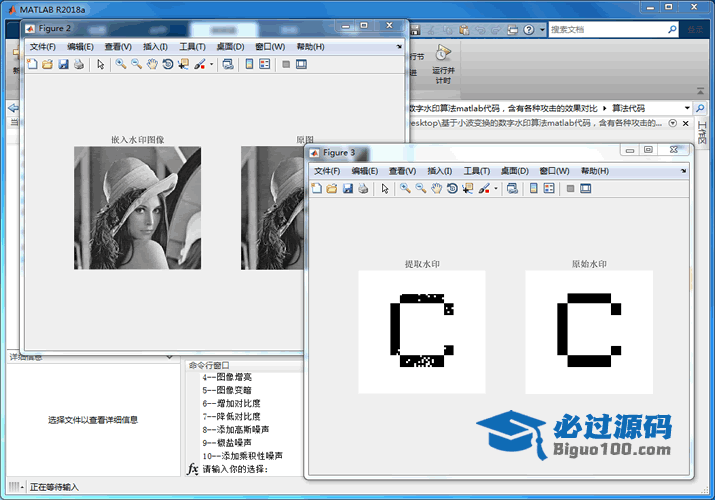Screen dimensions: 715x500
Task: Click New Figure icon in Figure 2 toolbar
Action: click(32, 64)
